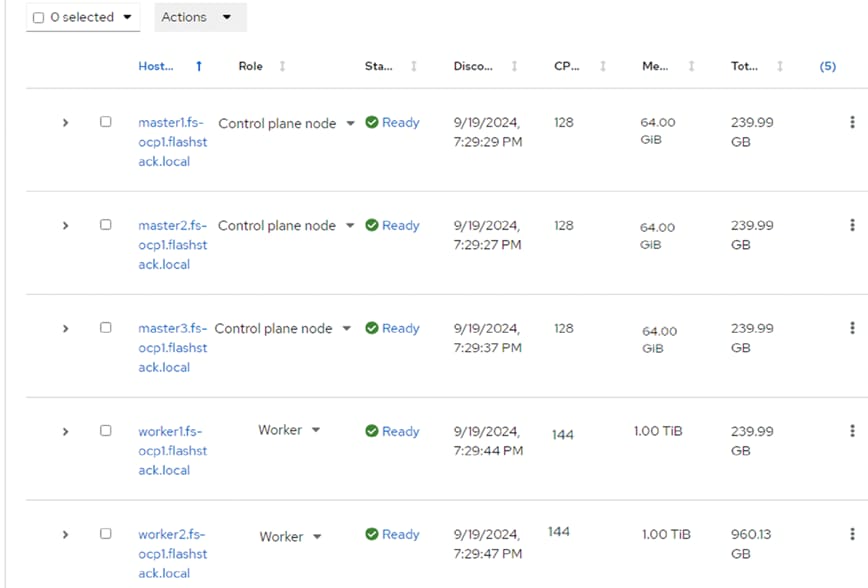Open role dropdown for master2 host
Image resolution: width=868 pixels, height=588 pixels.
350,226
